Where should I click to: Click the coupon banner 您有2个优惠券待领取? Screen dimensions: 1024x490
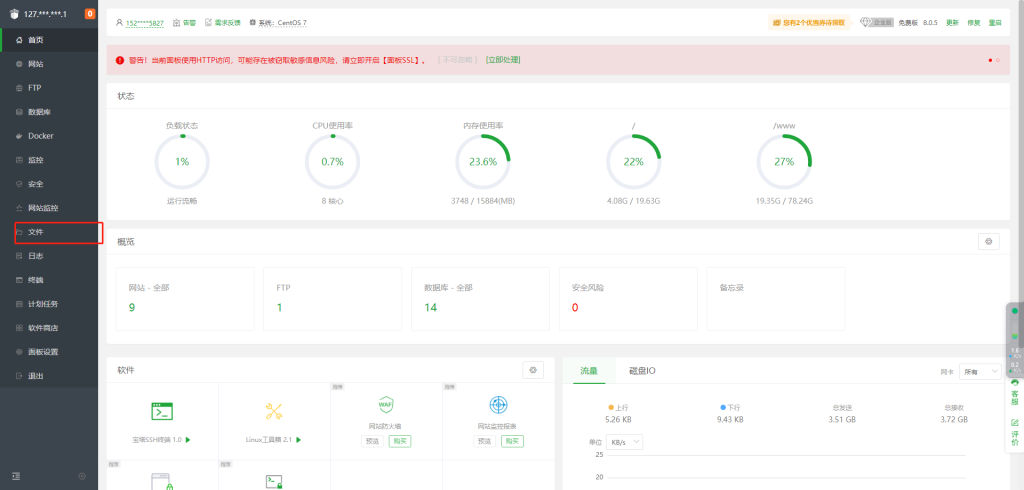tap(809, 22)
